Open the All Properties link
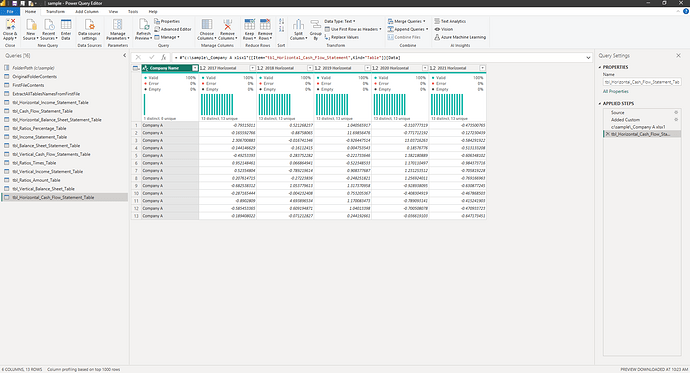 click(x=616, y=91)
